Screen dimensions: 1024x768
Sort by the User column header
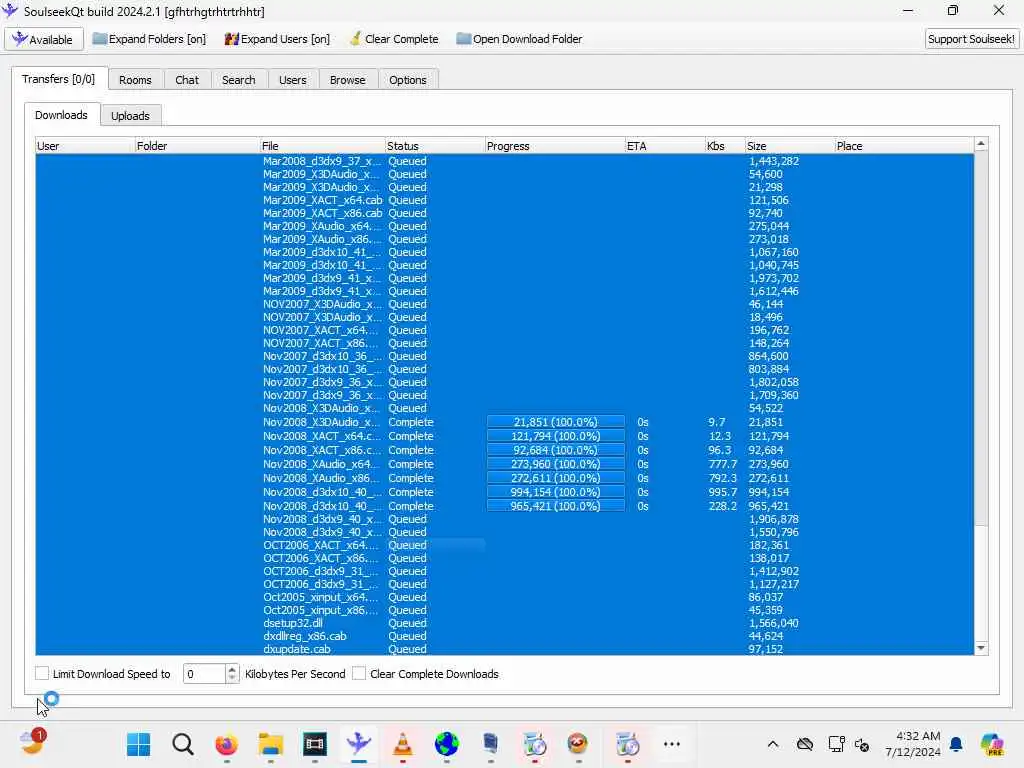coord(85,146)
